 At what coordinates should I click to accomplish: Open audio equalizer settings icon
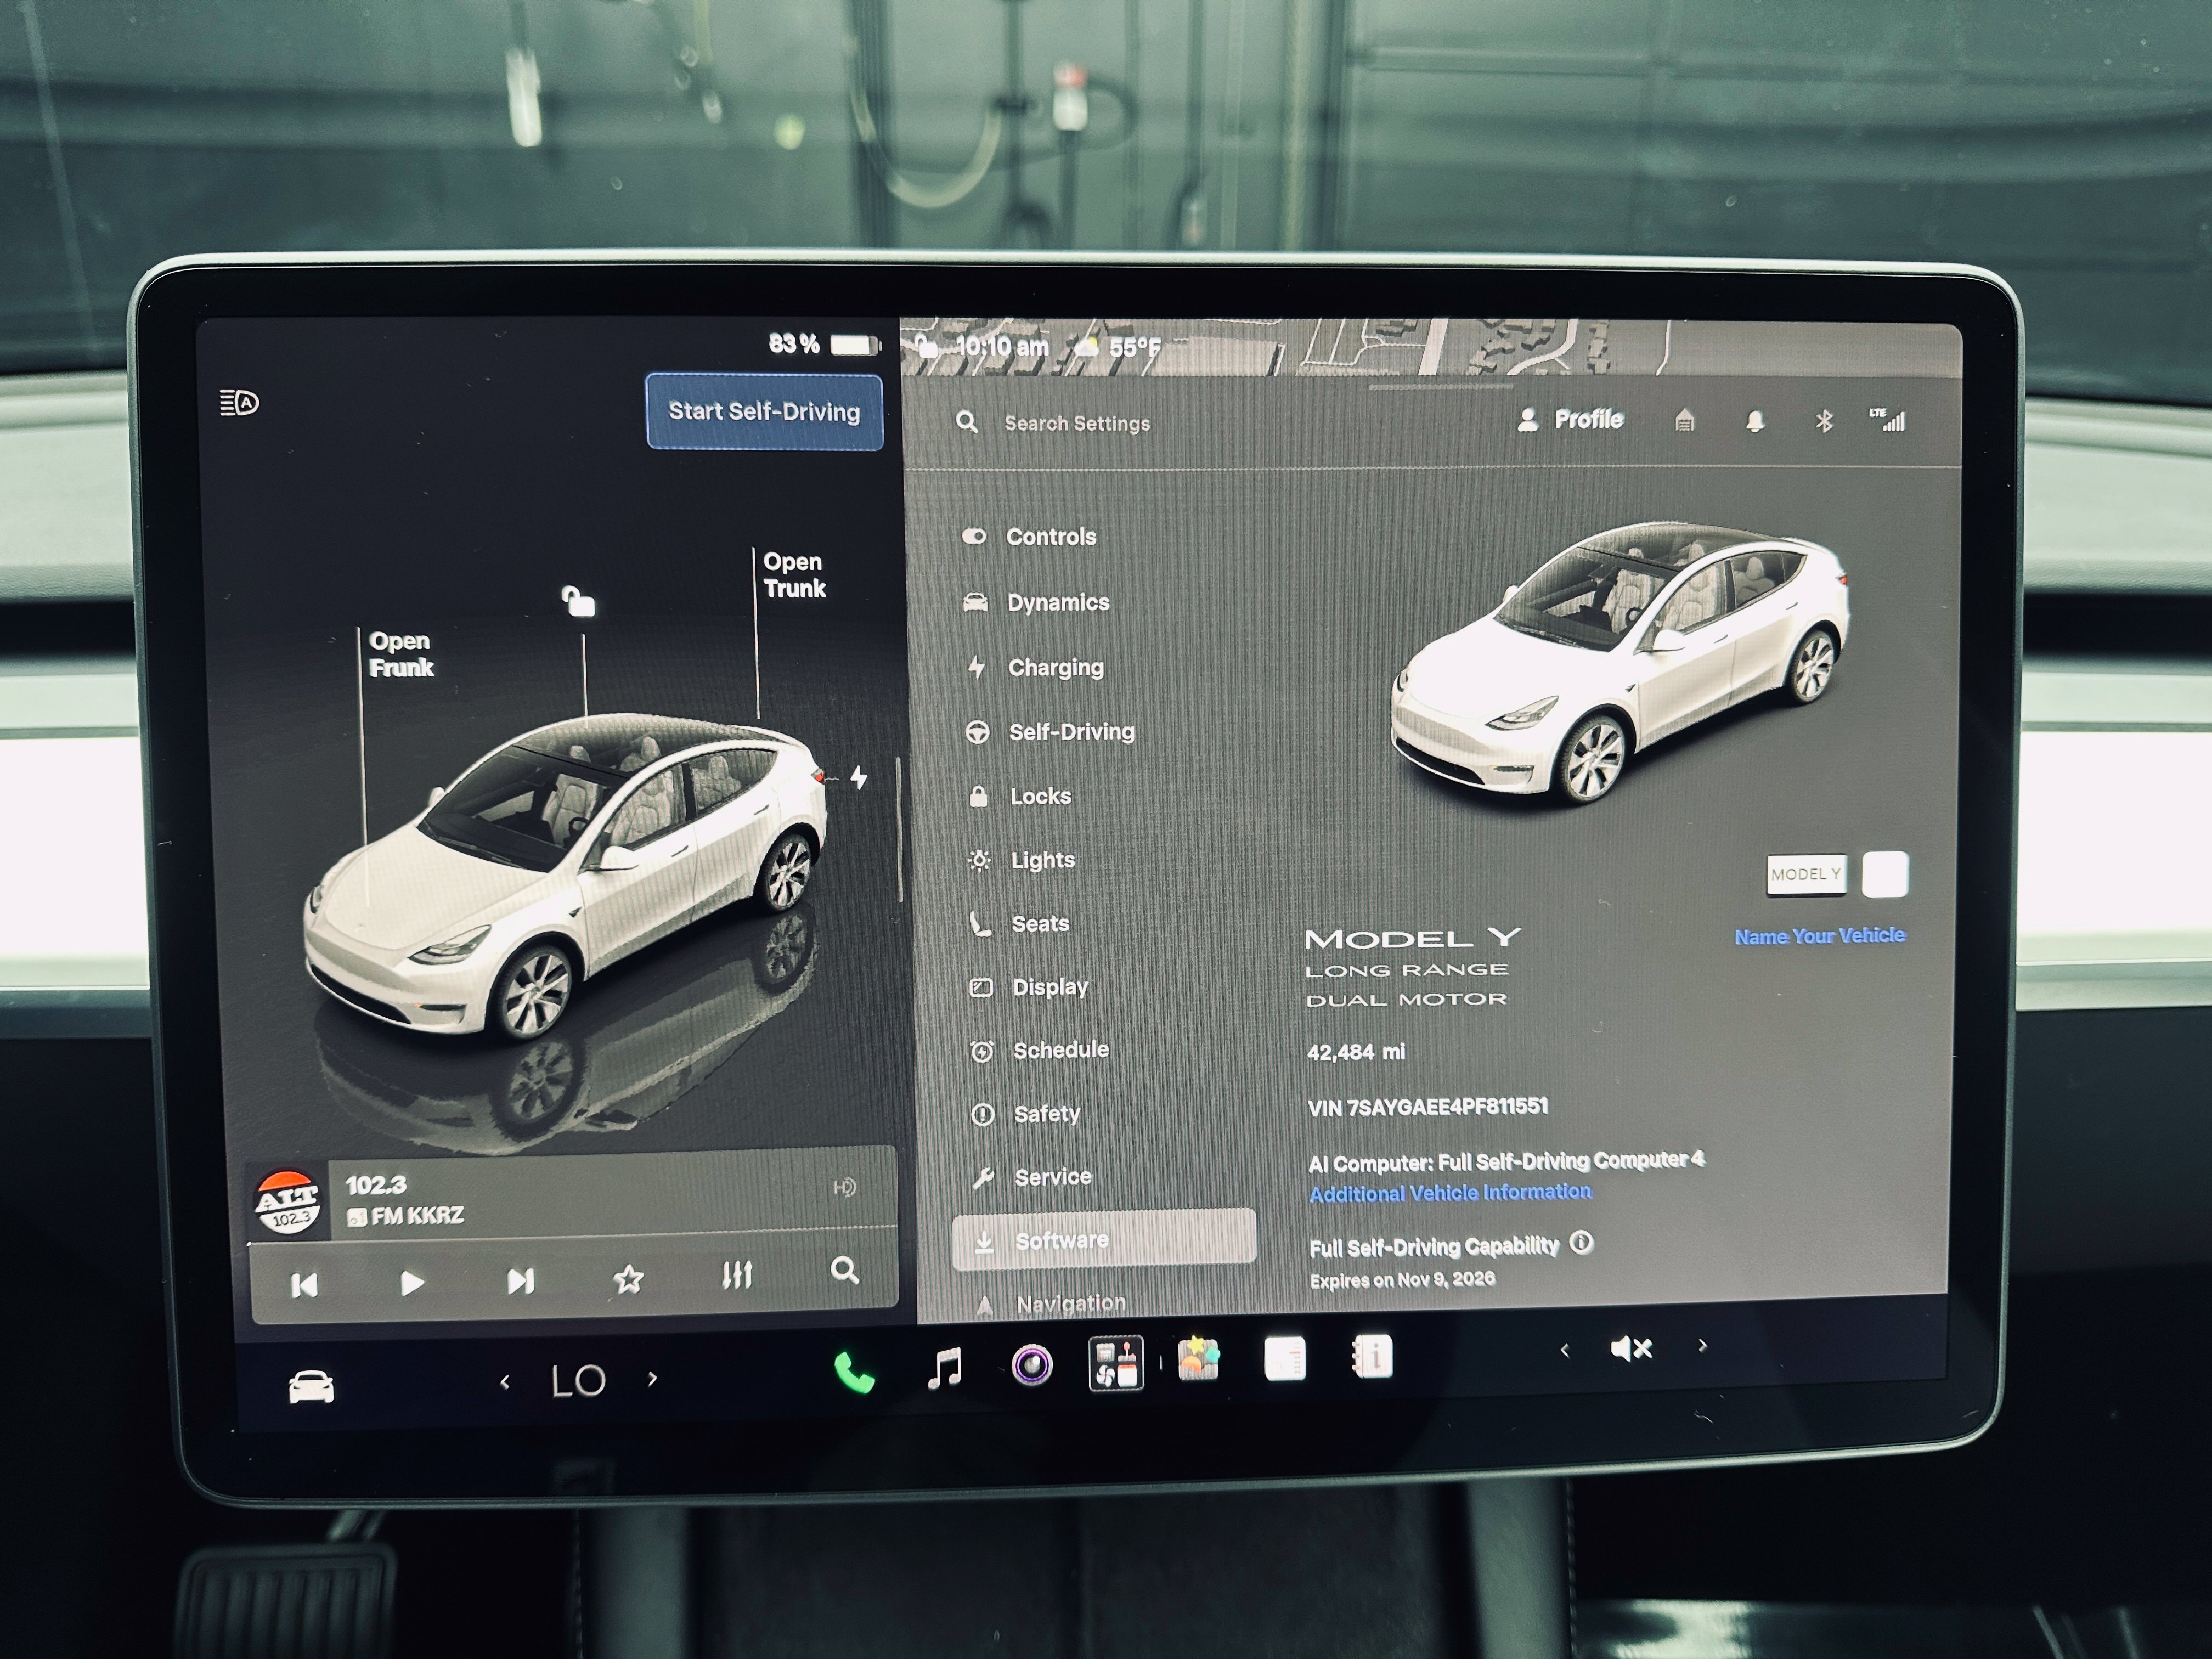737,1275
